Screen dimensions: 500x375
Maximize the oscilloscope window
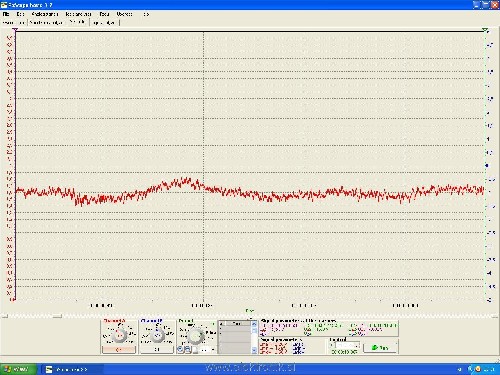coord(486,5)
